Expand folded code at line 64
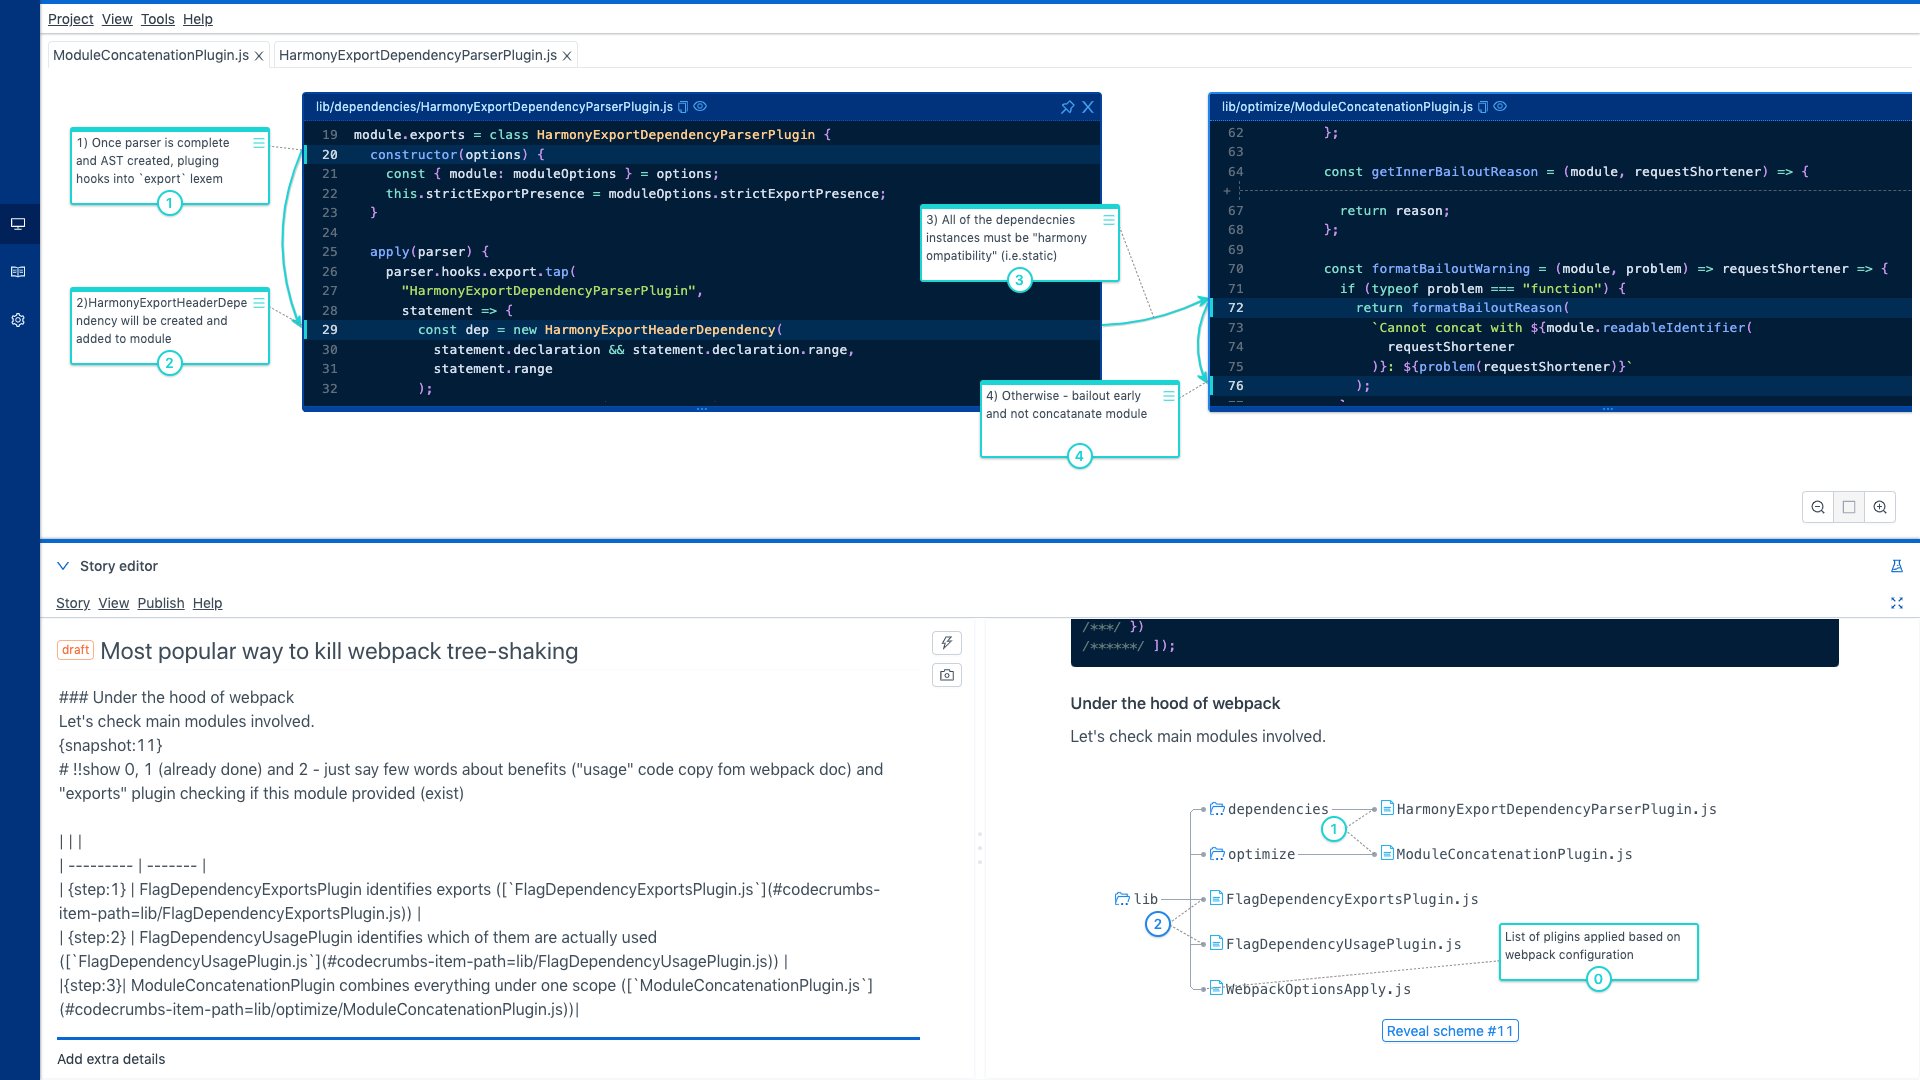 coord(1226,190)
